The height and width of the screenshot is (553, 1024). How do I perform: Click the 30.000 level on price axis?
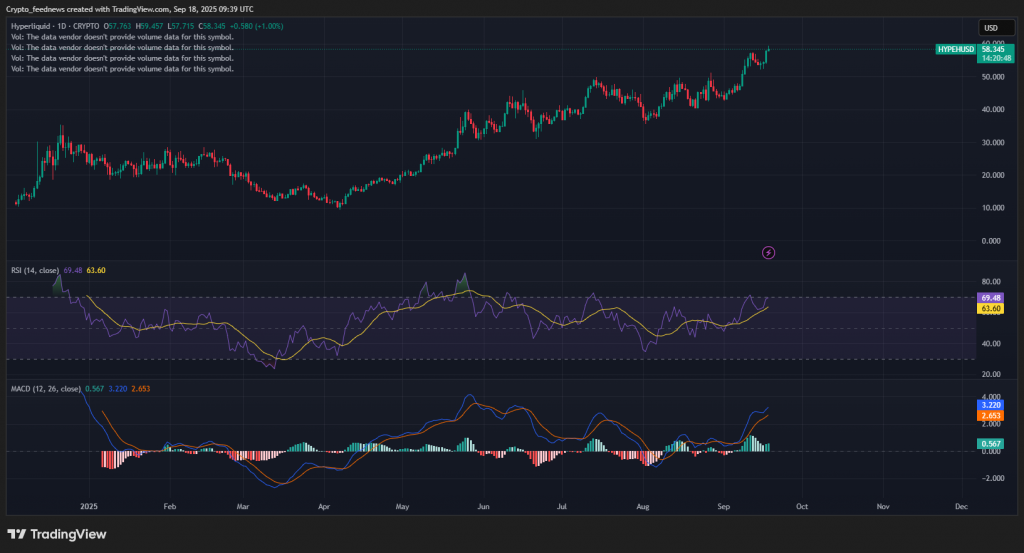(x=991, y=142)
